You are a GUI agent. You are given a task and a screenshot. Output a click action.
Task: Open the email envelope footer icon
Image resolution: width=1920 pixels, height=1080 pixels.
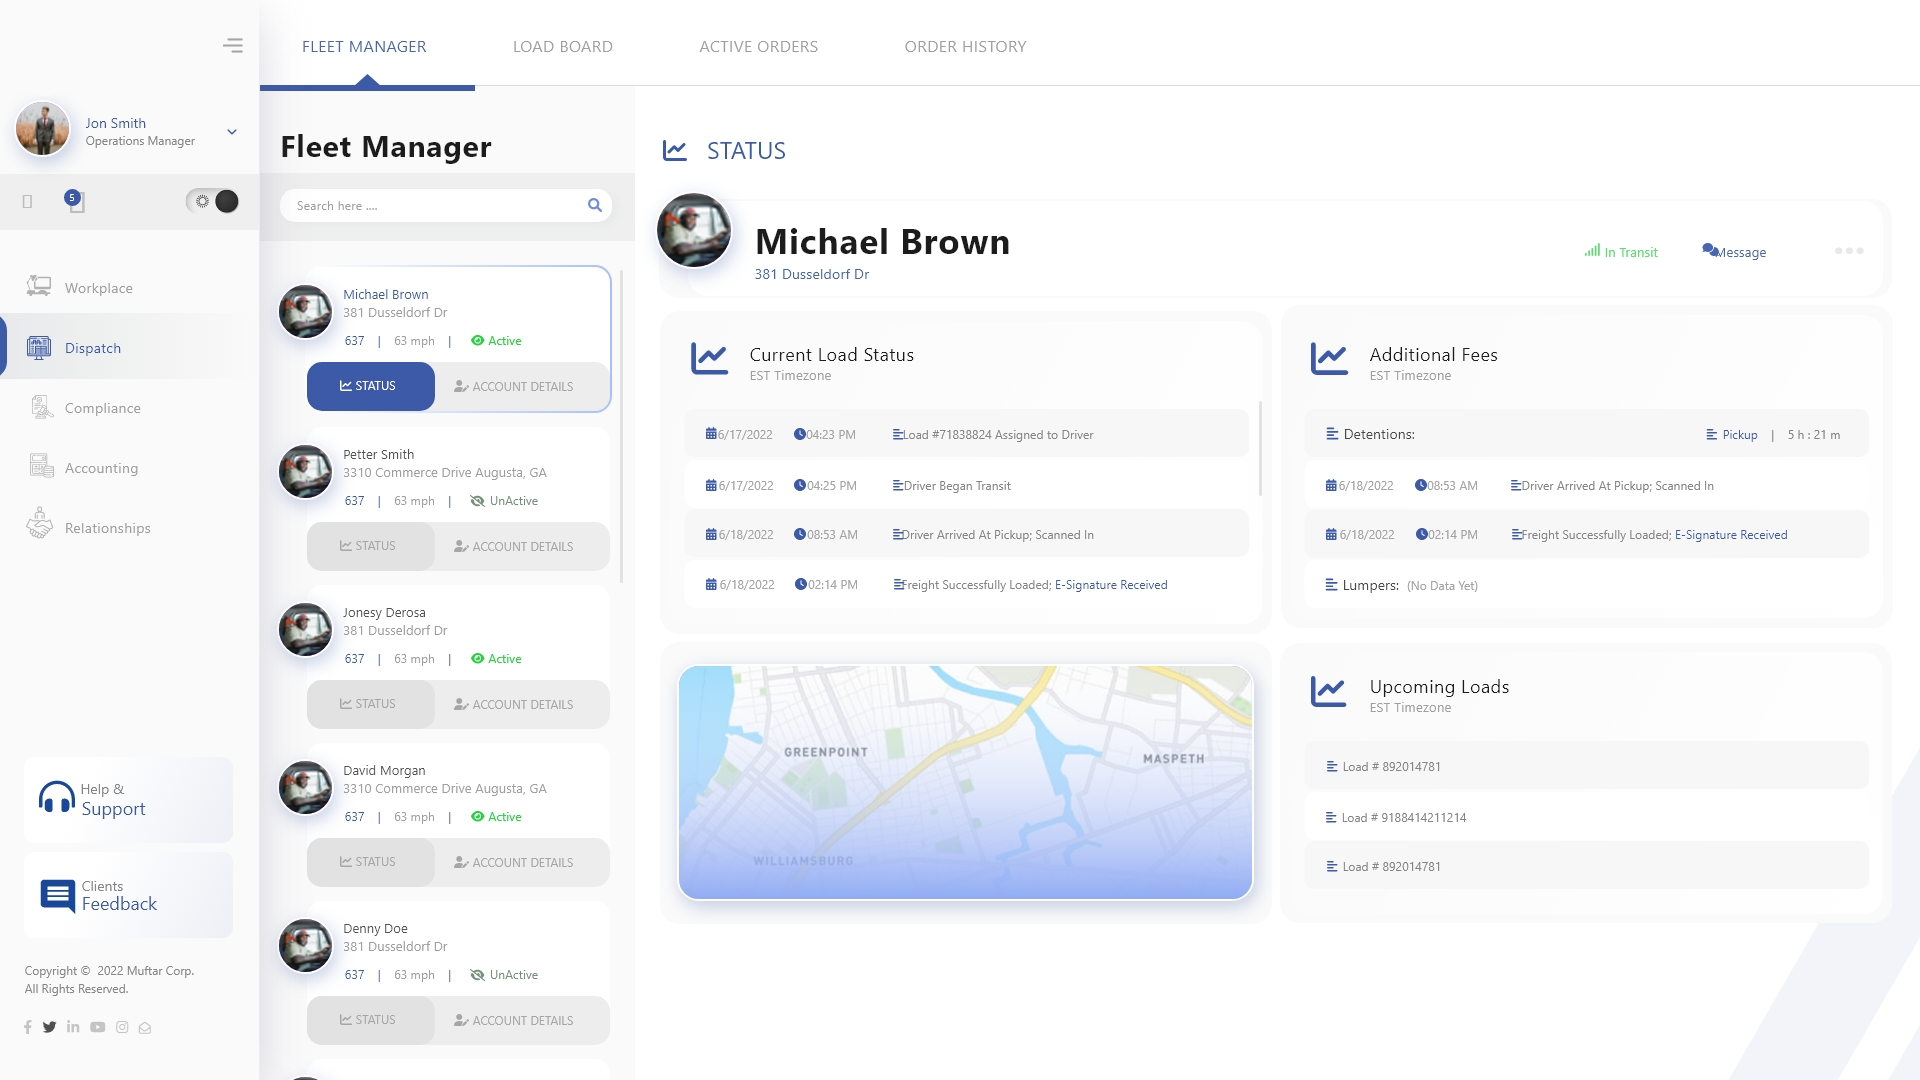[x=145, y=1028]
